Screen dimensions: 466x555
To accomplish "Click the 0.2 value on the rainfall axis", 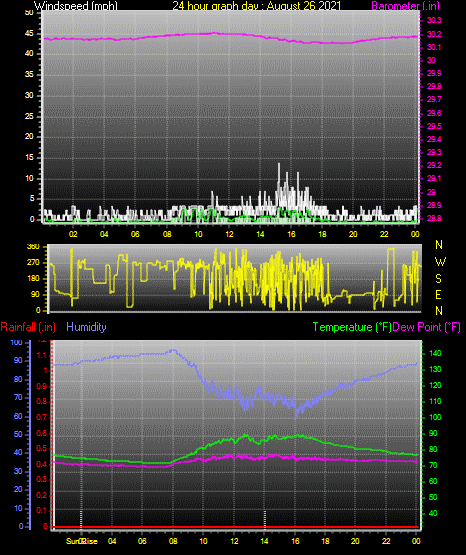I will 42,495.
